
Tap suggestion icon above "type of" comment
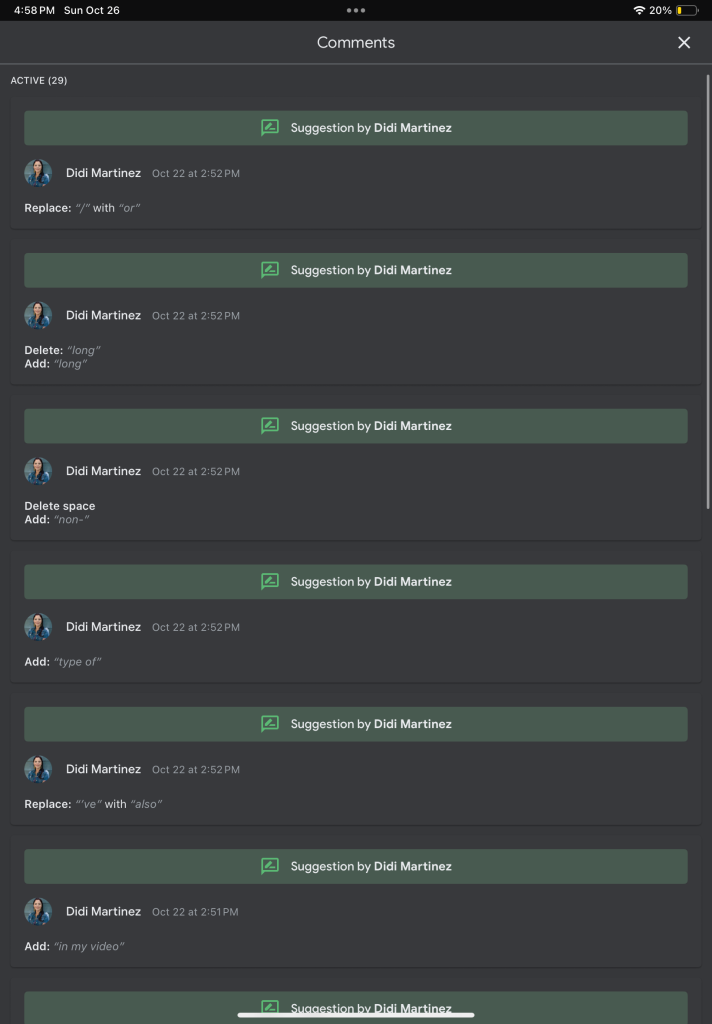(x=270, y=581)
